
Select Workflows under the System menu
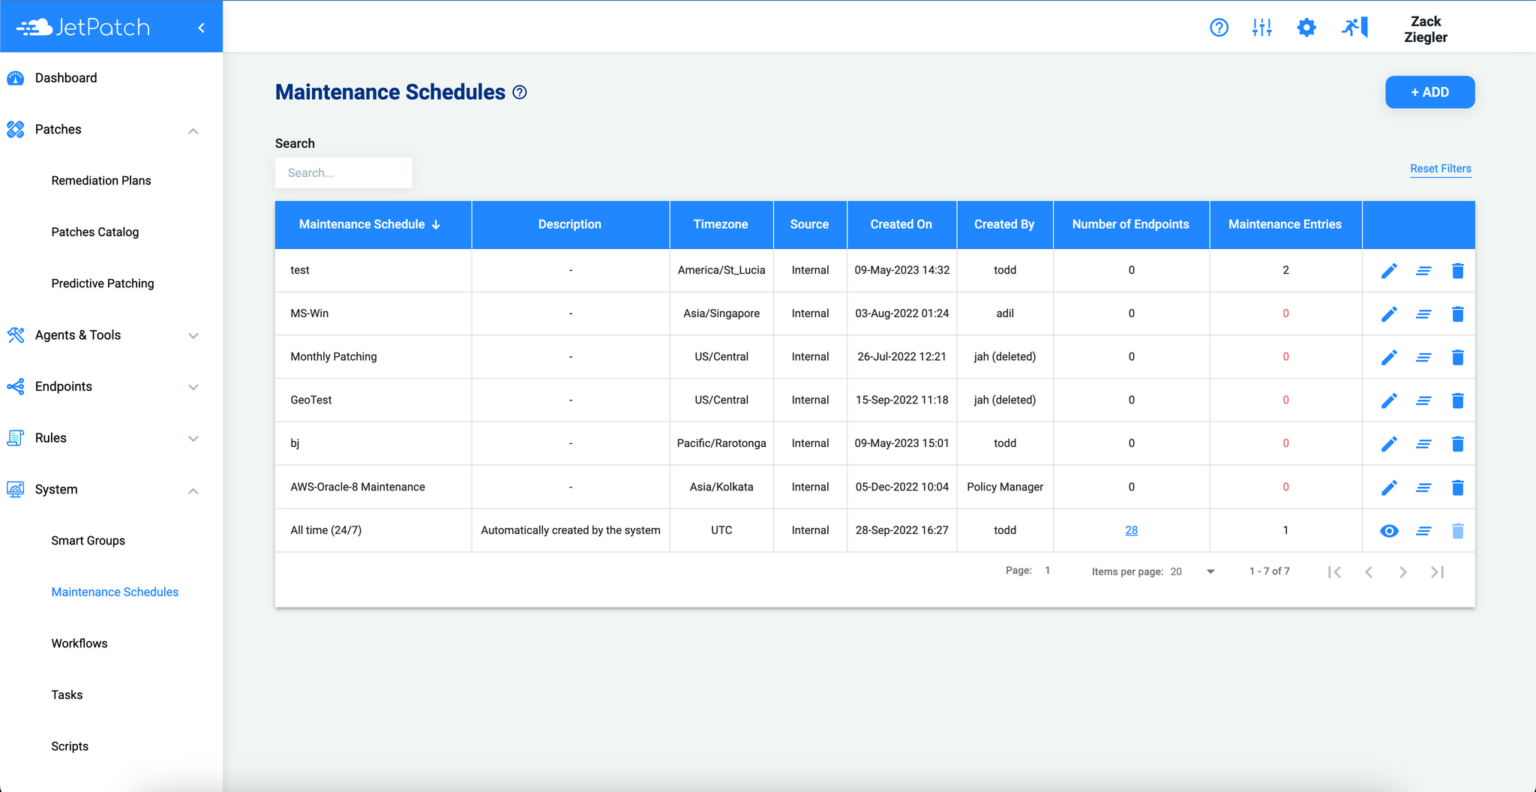79,643
